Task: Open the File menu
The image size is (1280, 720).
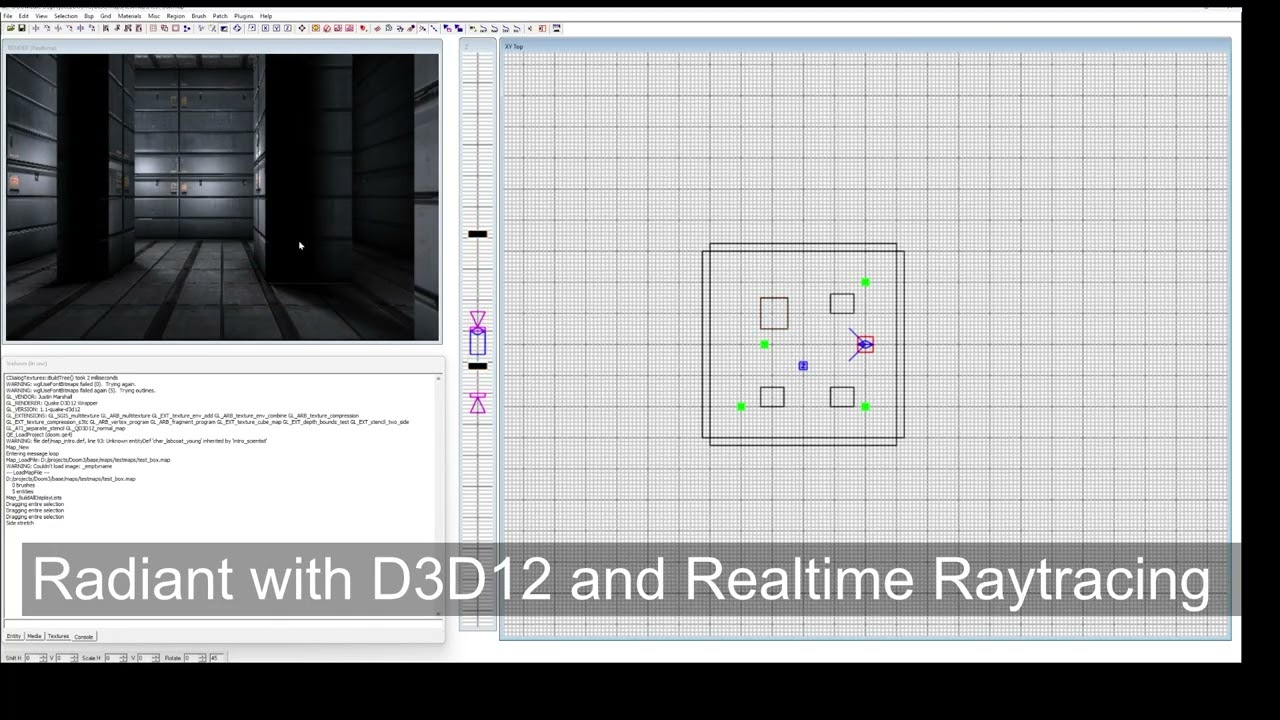Action: coord(8,16)
